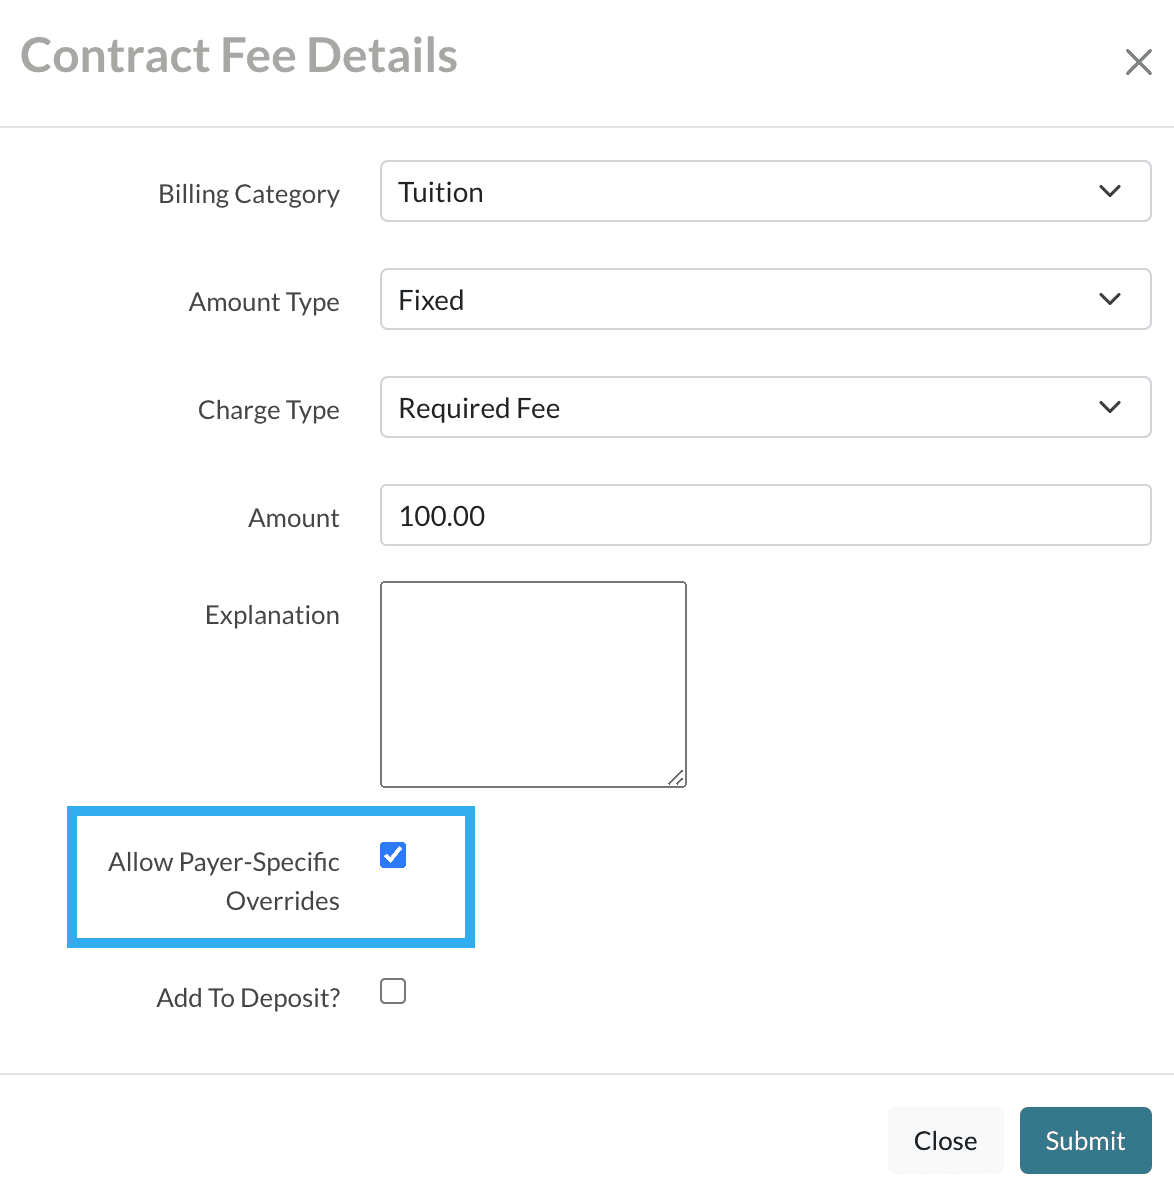The height and width of the screenshot is (1204, 1174).
Task: Click the Allow Payer-Specific Overrides label
Action: pyautogui.click(x=225, y=880)
